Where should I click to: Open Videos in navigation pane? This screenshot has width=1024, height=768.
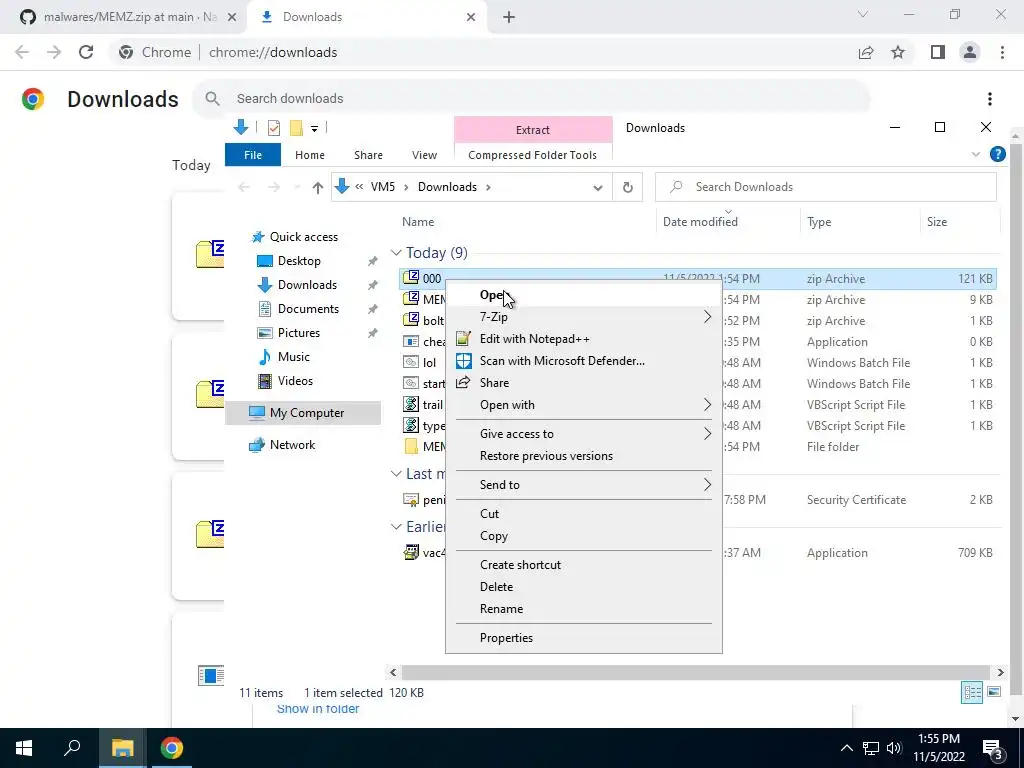click(x=295, y=381)
